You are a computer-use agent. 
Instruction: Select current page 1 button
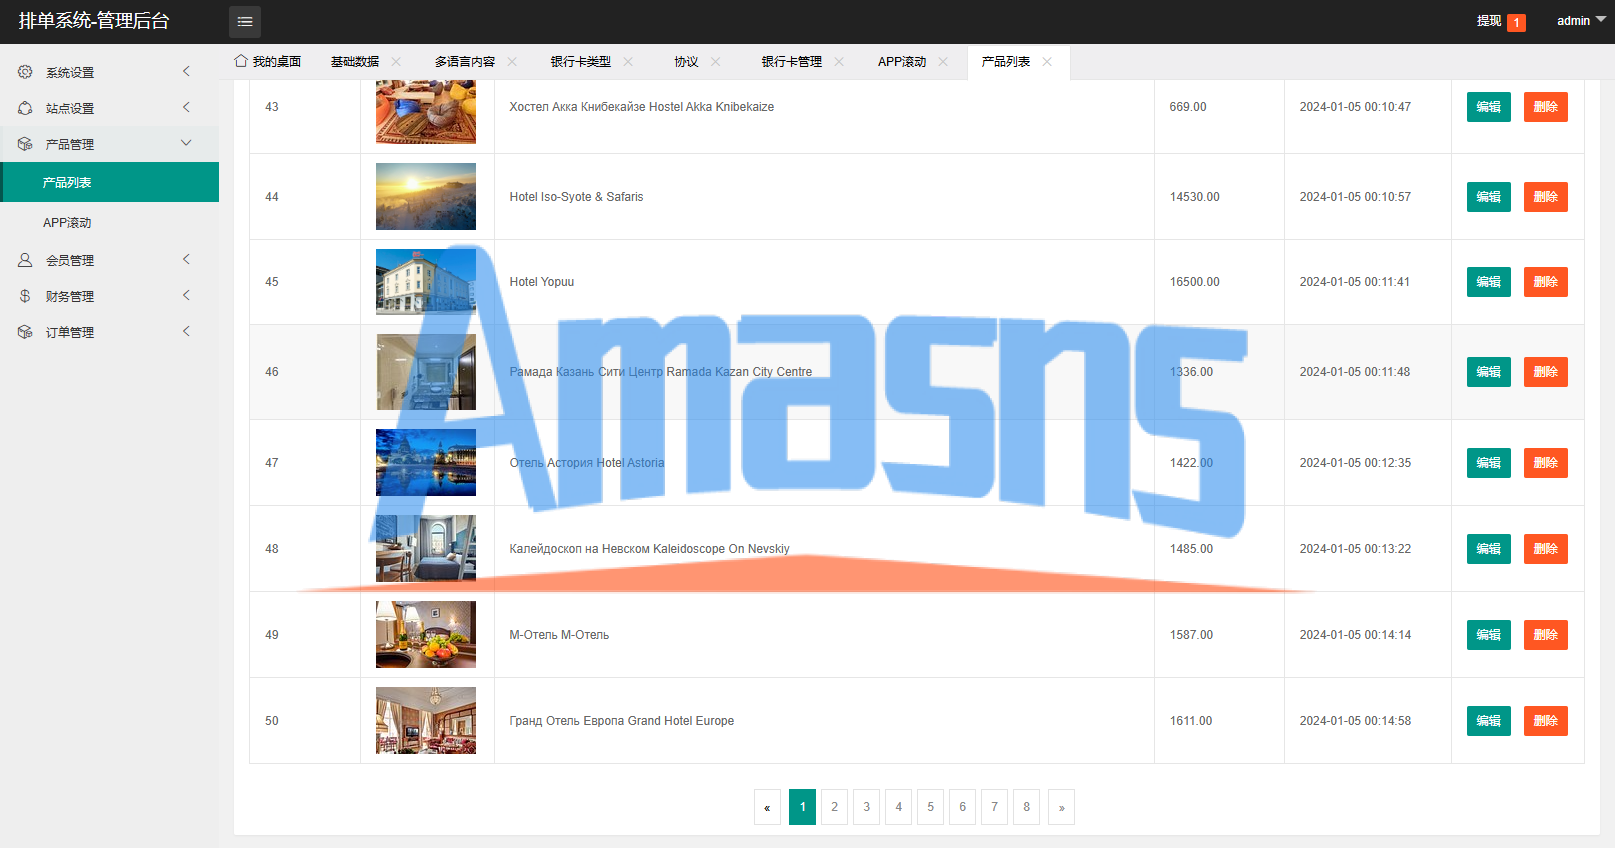click(x=803, y=807)
